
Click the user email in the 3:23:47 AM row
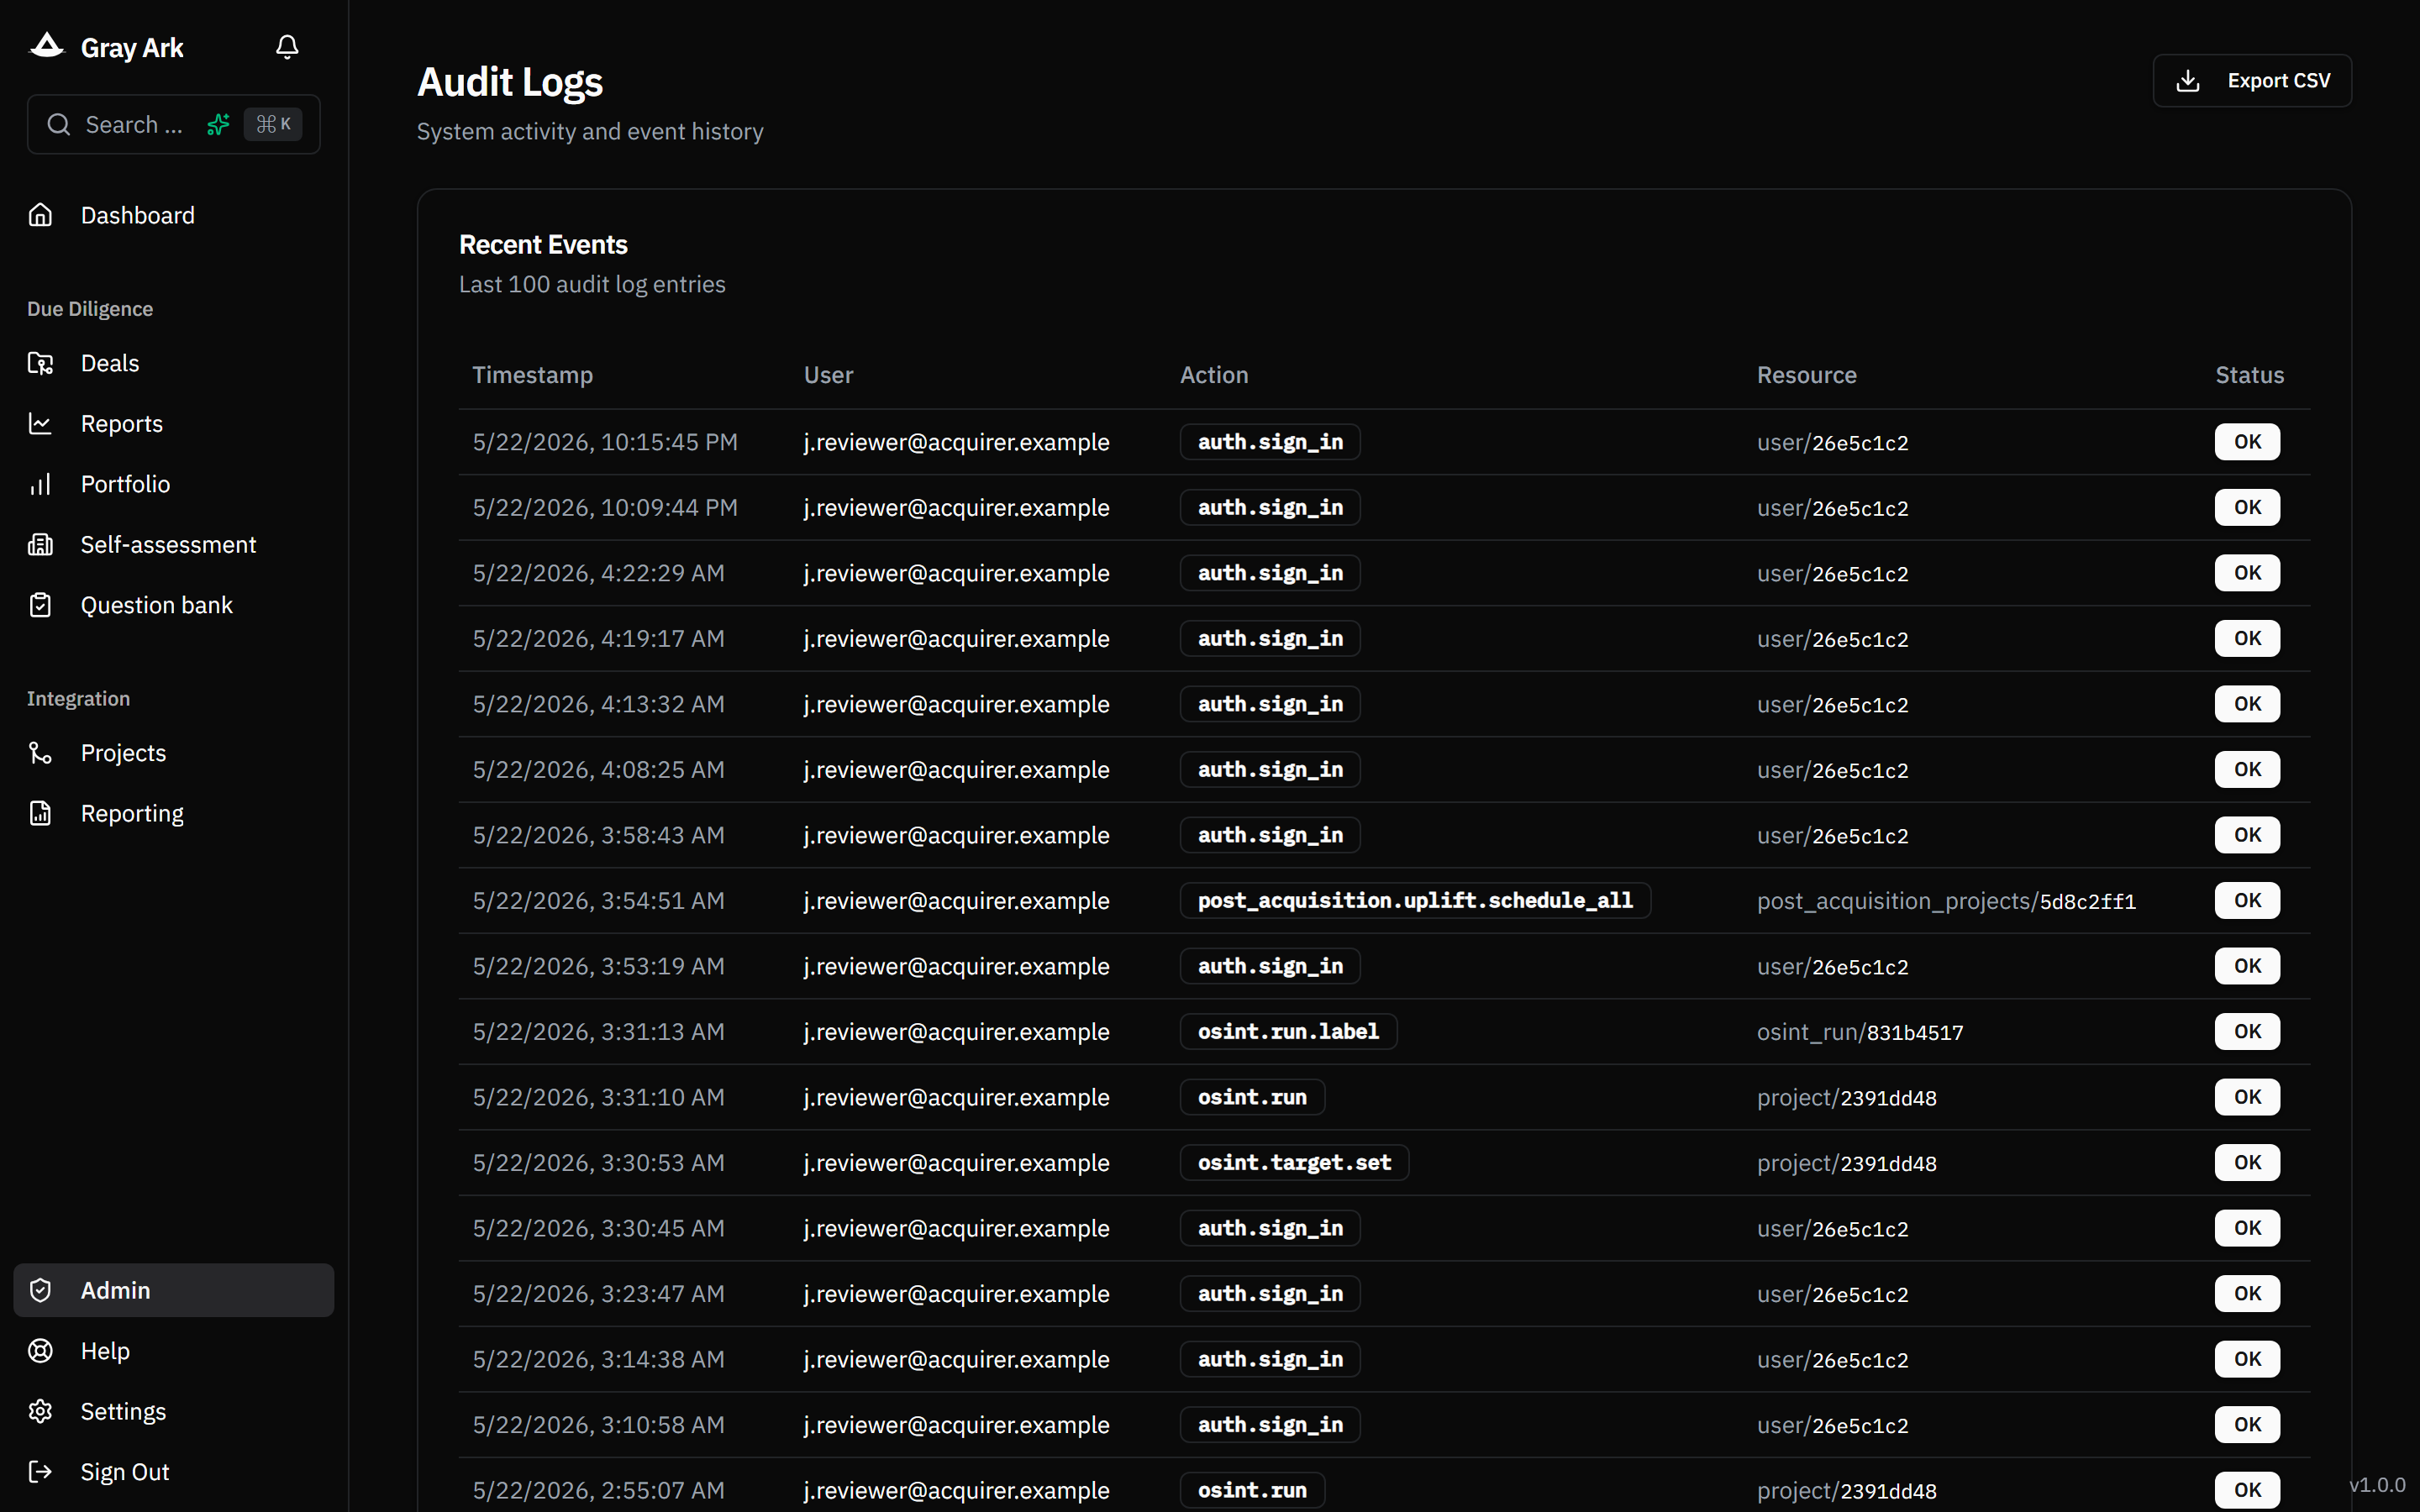tap(956, 1294)
